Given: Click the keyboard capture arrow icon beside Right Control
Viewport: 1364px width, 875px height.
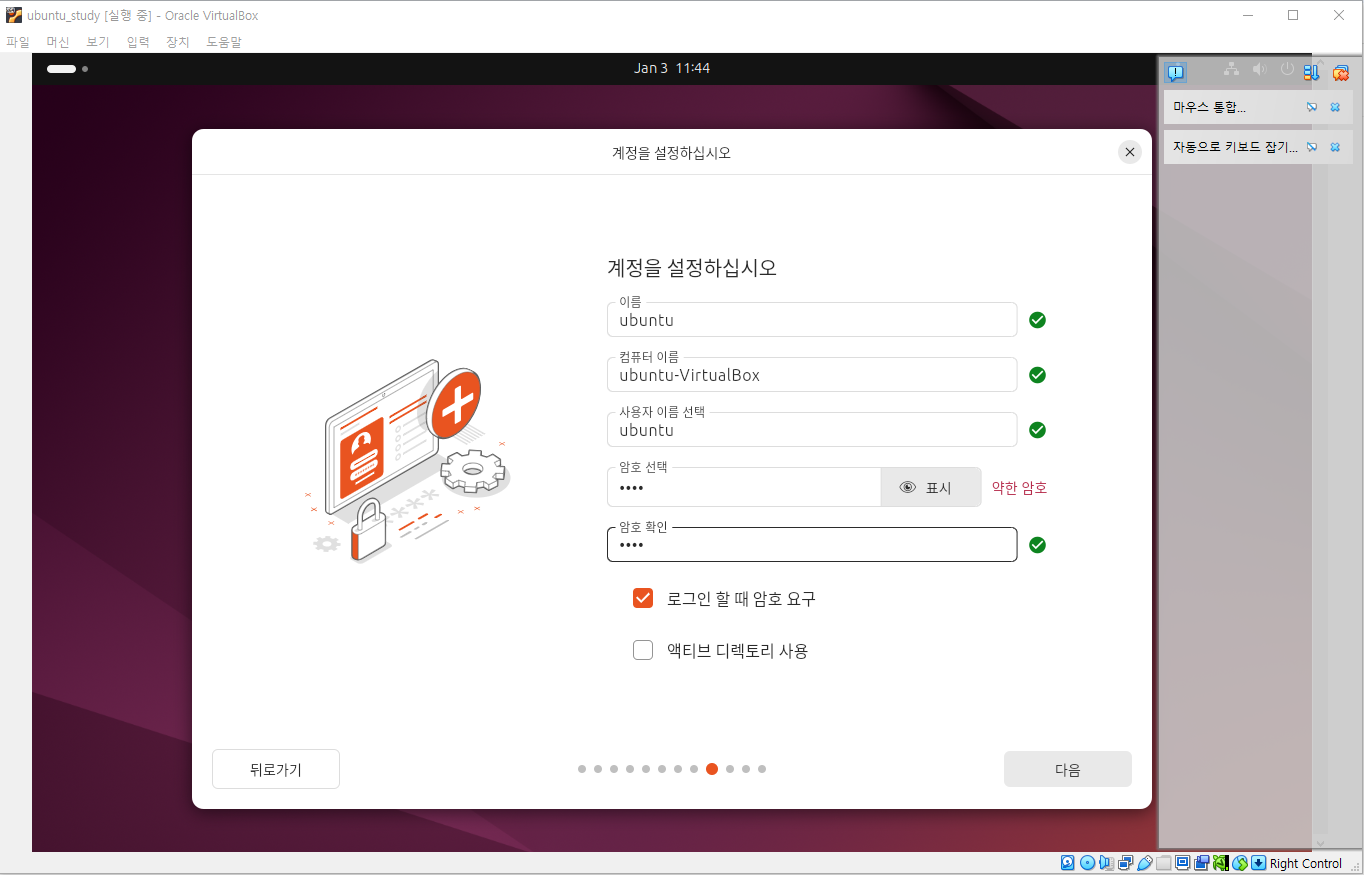Looking at the screenshot, I should [1259, 863].
